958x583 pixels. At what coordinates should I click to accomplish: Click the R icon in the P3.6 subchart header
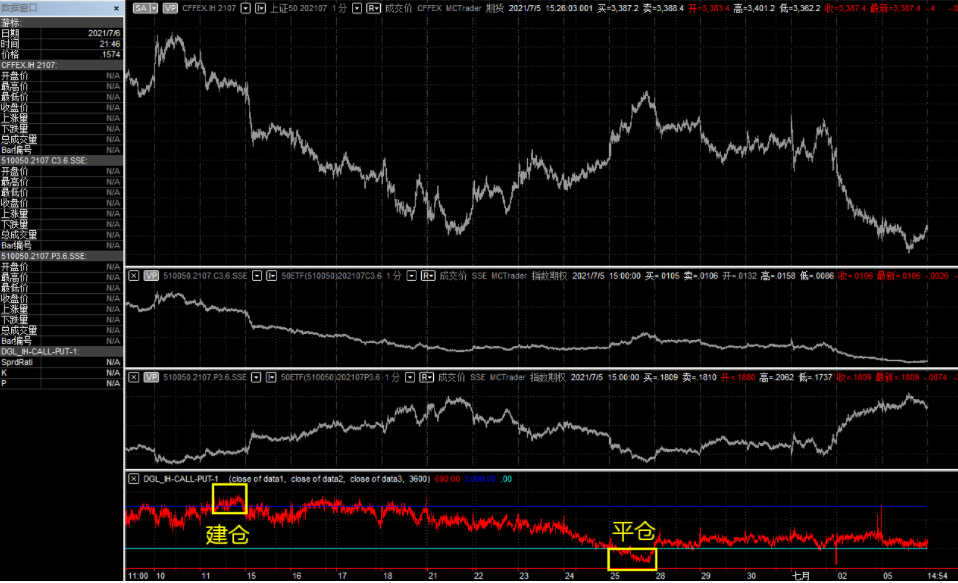pyautogui.click(x=426, y=378)
